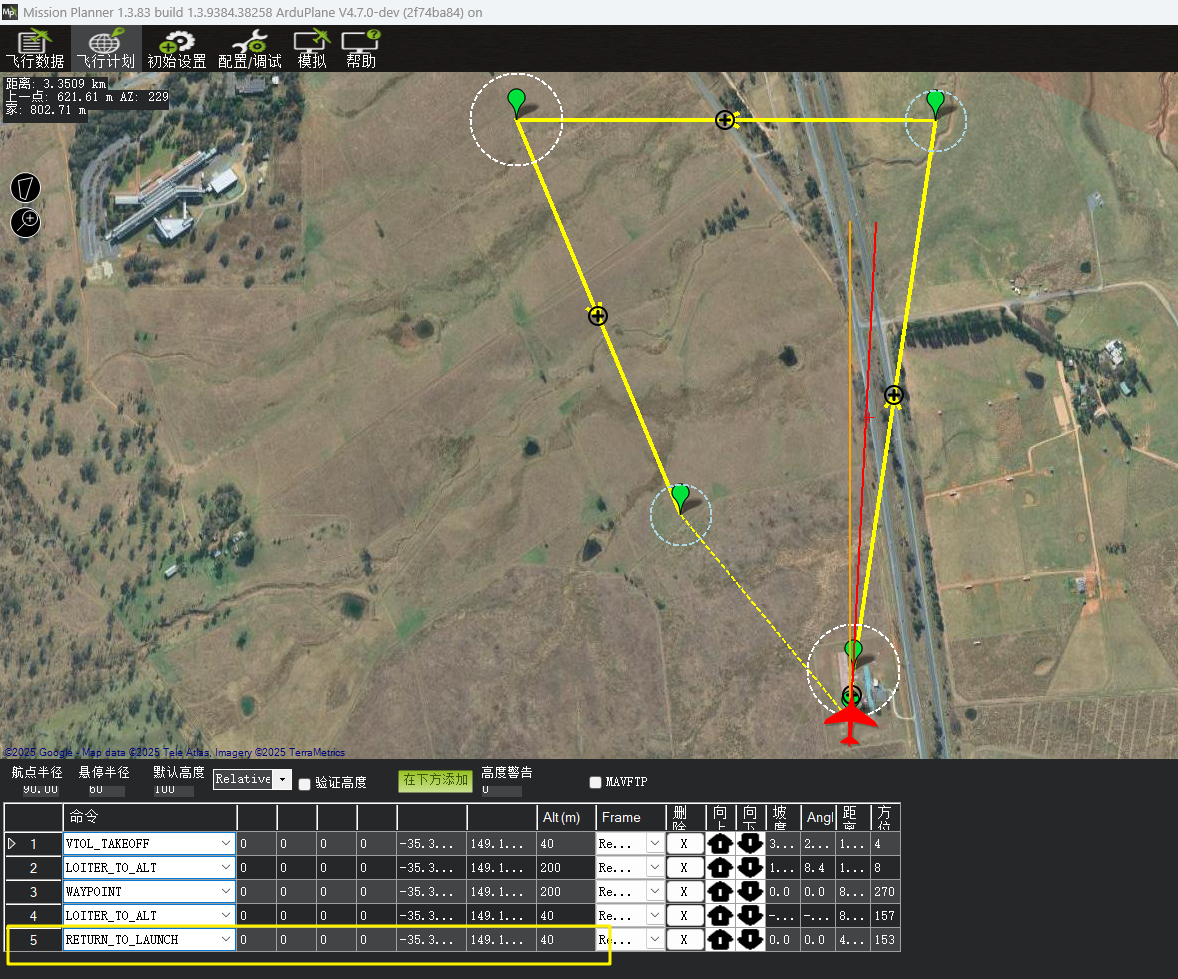Move VTOL_TAKEOFF row down with arrow
The width and height of the screenshot is (1178, 979).
(750, 843)
